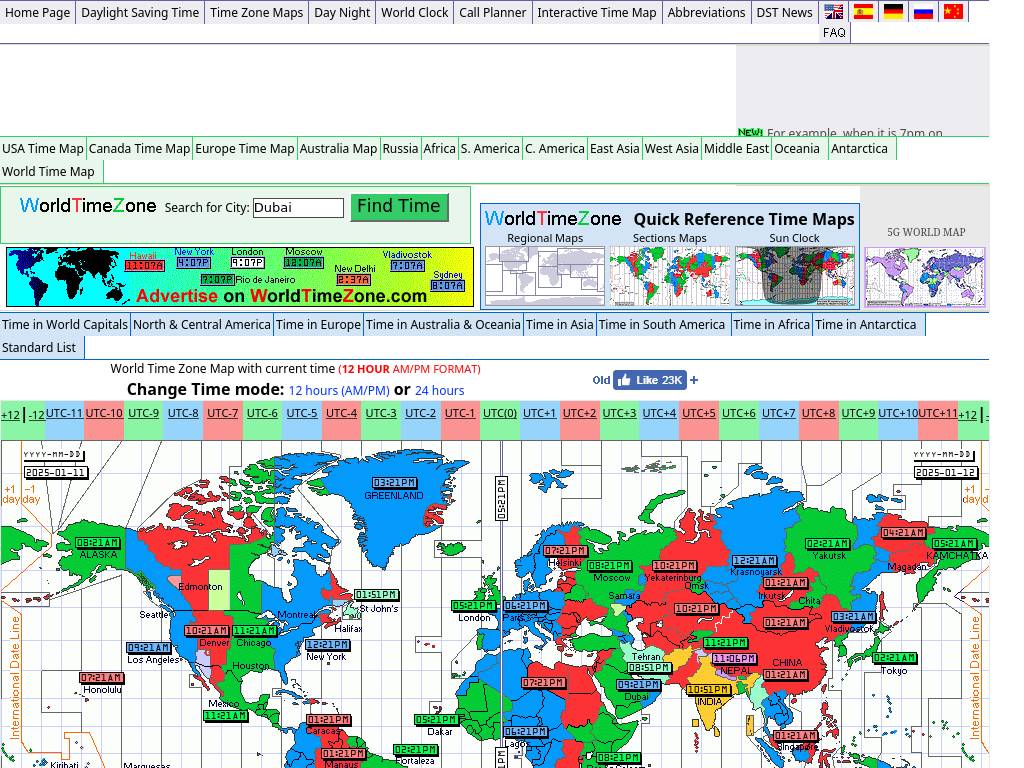Select the UTC-11 zone header
Screen dimensions: 1024x768
(64, 413)
